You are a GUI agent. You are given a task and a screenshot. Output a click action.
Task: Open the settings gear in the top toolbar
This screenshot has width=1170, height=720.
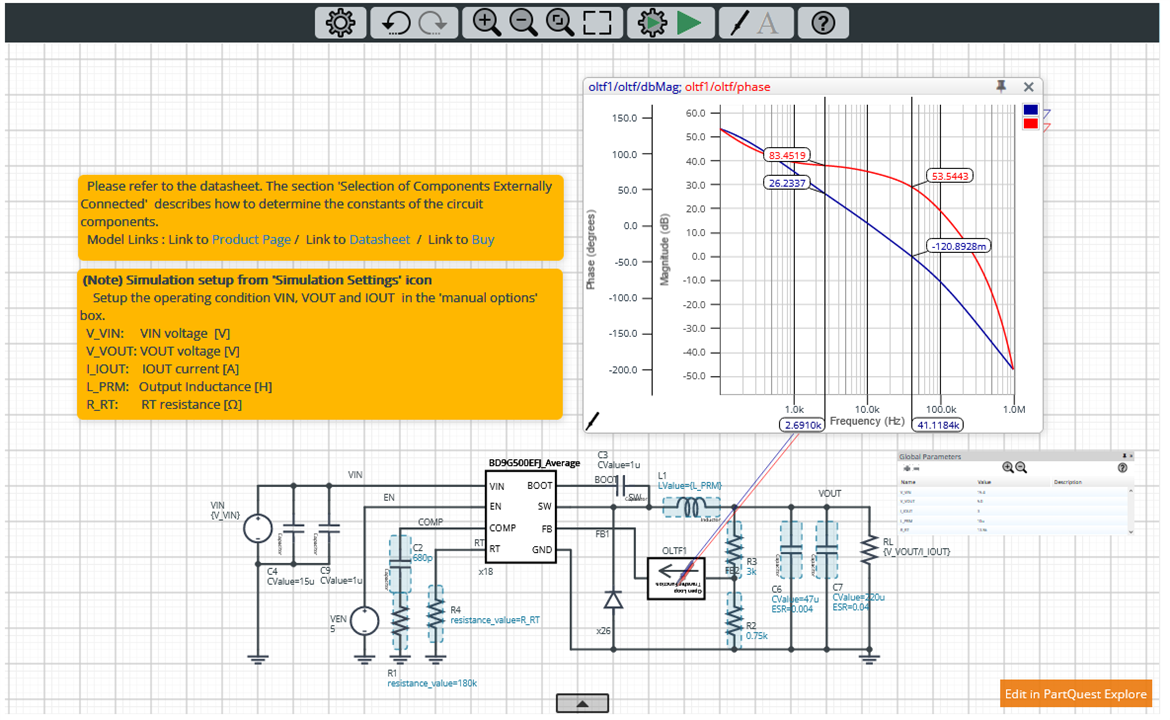tap(340, 22)
